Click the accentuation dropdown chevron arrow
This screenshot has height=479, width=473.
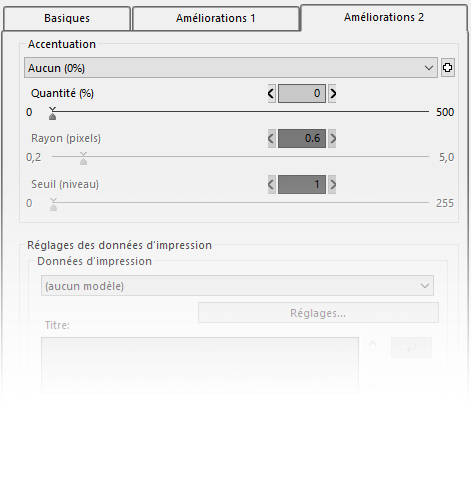point(429,68)
